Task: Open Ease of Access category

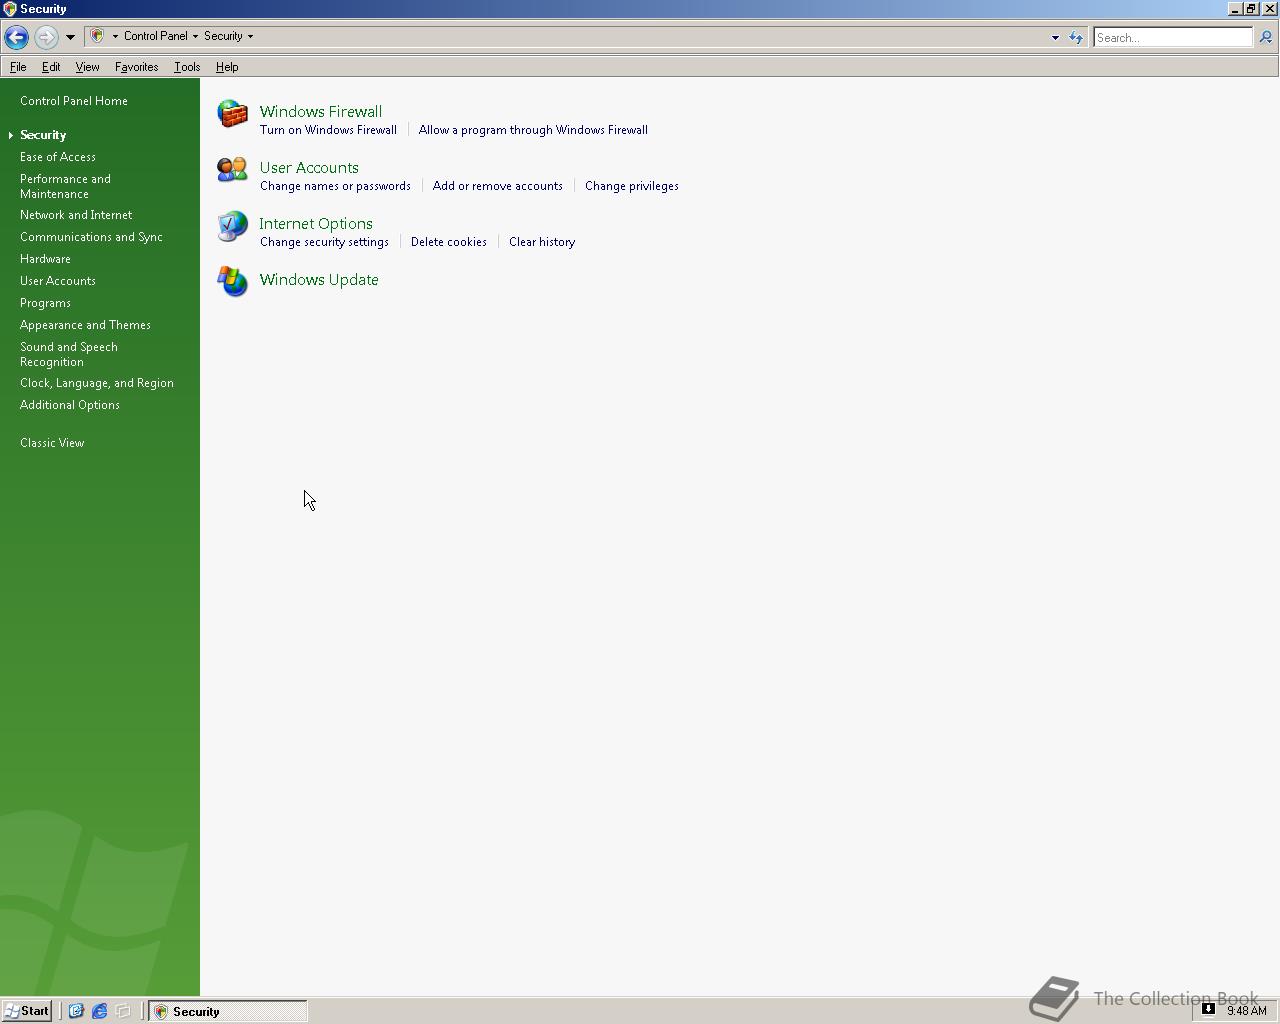Action: 58,157
